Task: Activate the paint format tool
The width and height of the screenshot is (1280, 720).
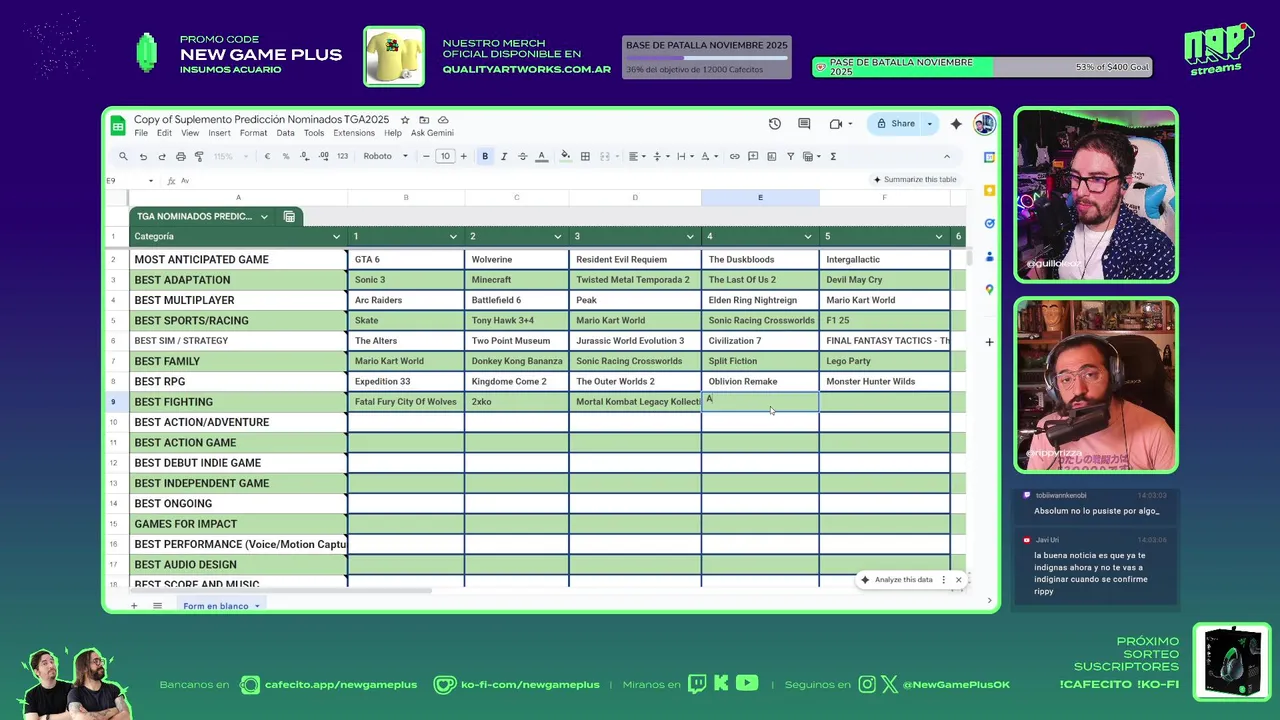Action: click(199, 156)
